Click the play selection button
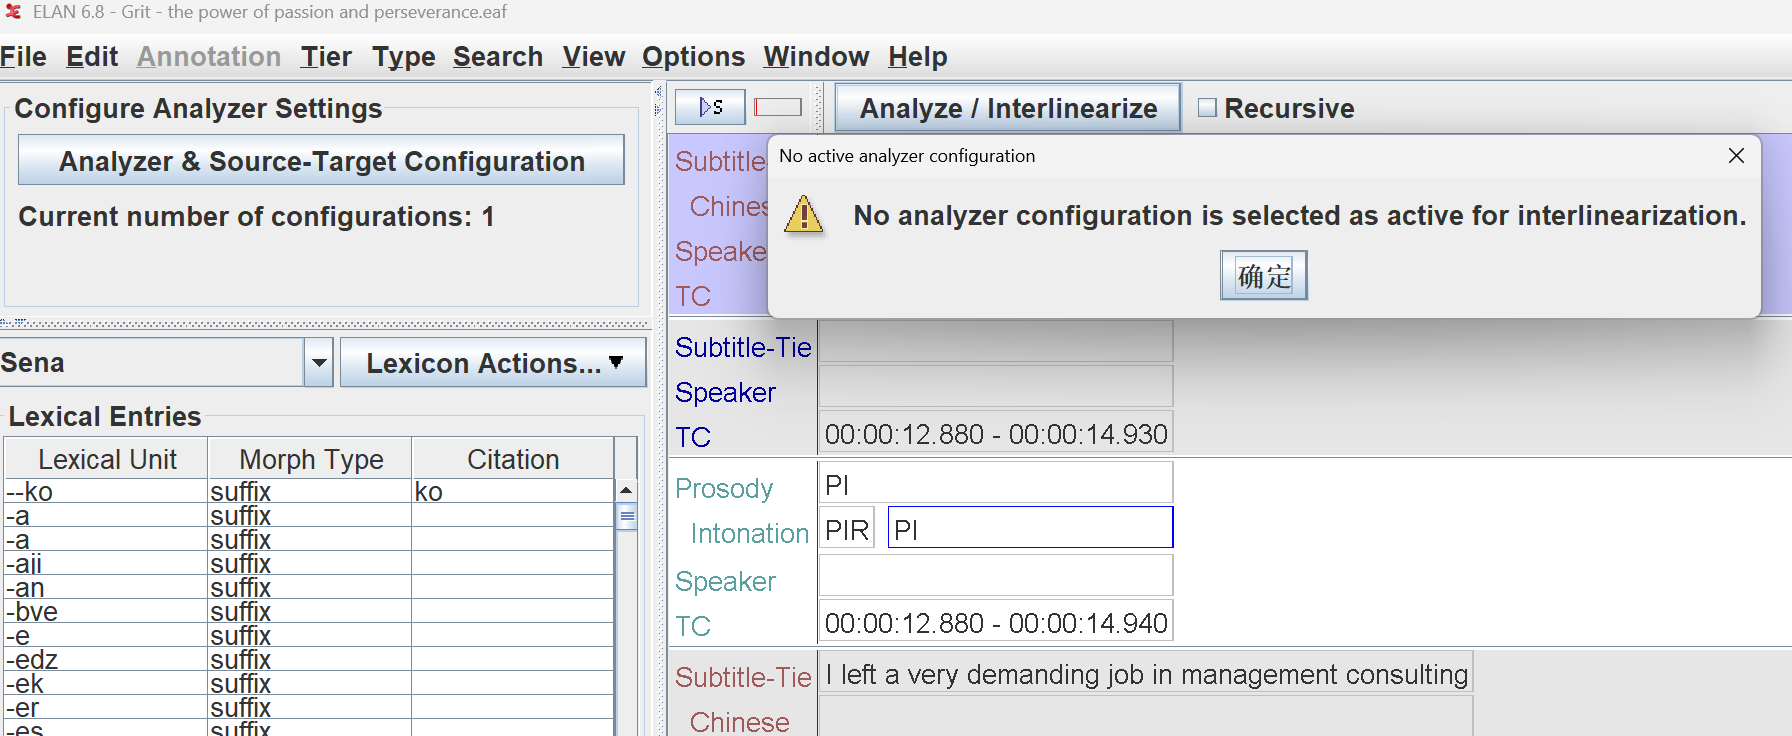The image size is (1792, 736). pyautogui.click(x=710, y=107)
